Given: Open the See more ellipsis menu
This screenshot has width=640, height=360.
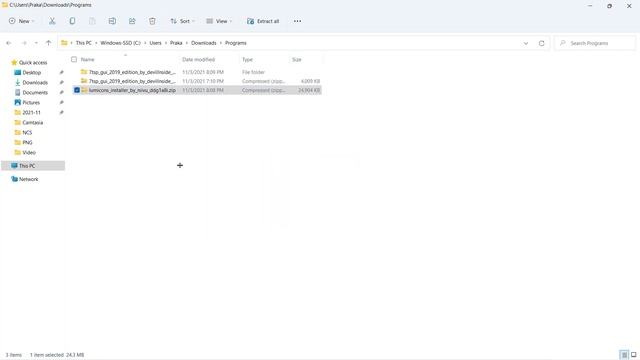Looking at the screenshot, I should pos(297,21).
